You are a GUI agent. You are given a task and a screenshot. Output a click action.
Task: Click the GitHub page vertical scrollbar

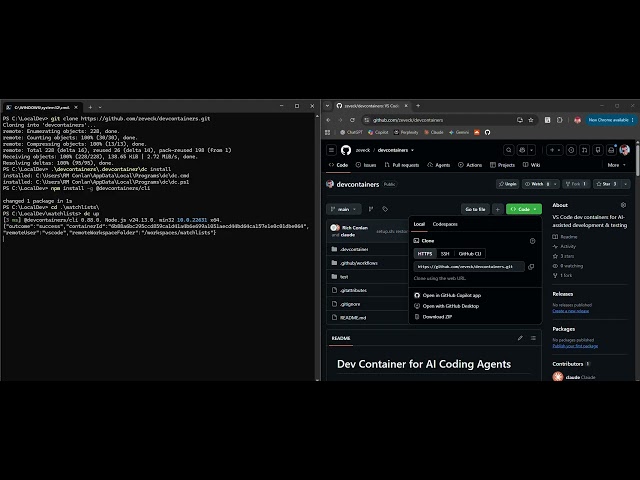(x=638, y=159)
